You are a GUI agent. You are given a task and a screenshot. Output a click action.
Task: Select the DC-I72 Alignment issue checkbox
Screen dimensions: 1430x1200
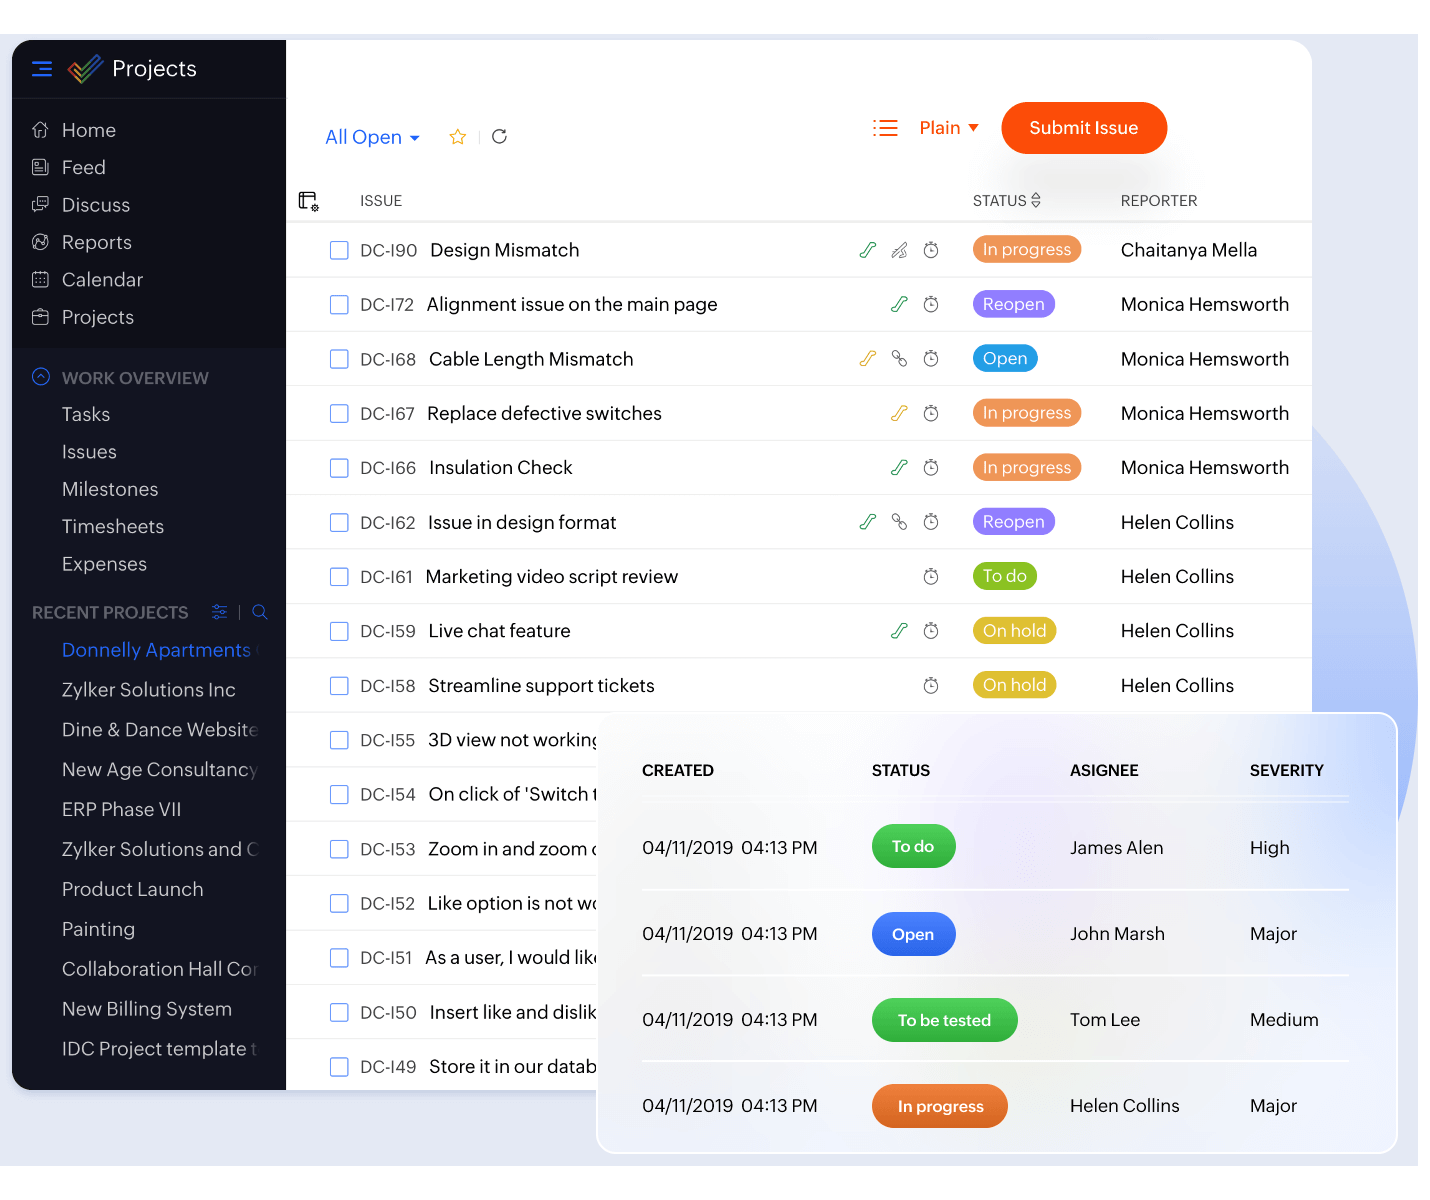click(339, 304)
